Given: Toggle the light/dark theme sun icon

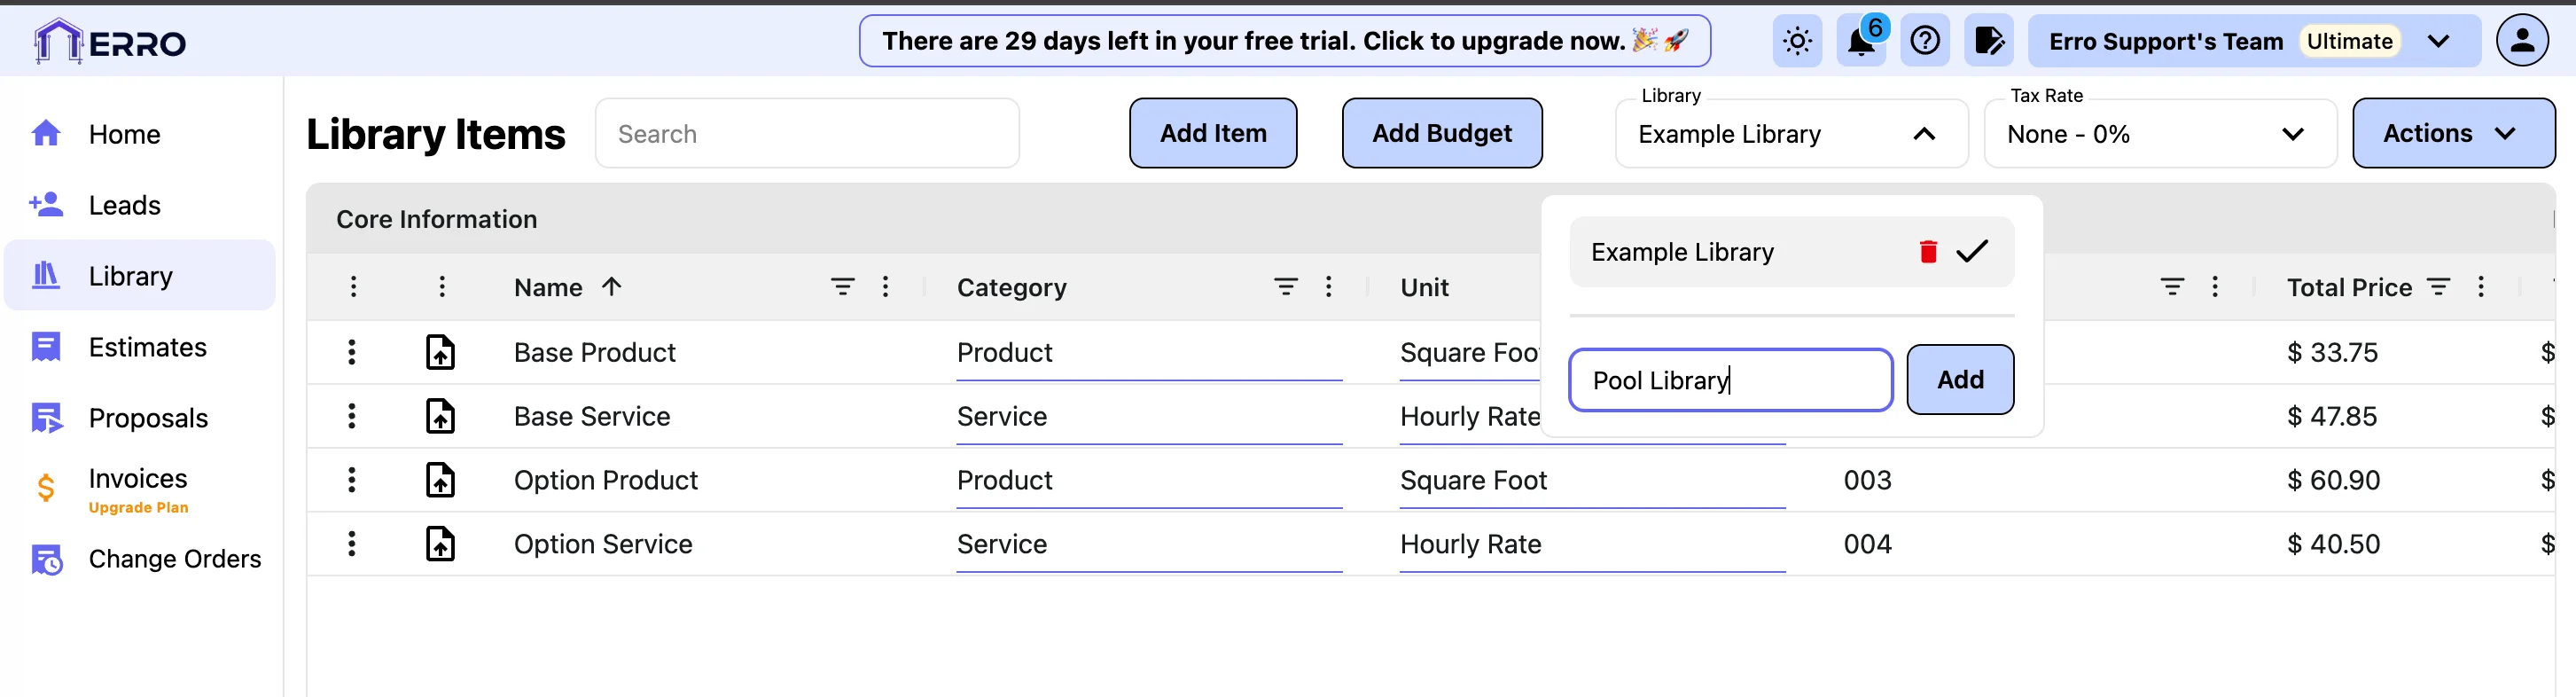Looking at the screenshot, I should (1797, 41).
